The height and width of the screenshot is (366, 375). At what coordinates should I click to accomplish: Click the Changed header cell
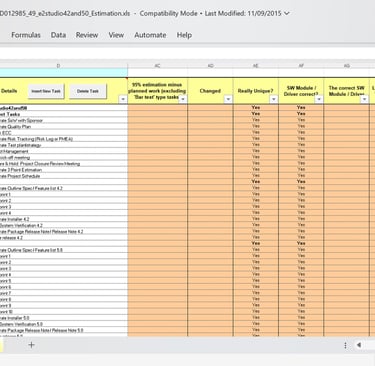[210, 91]
